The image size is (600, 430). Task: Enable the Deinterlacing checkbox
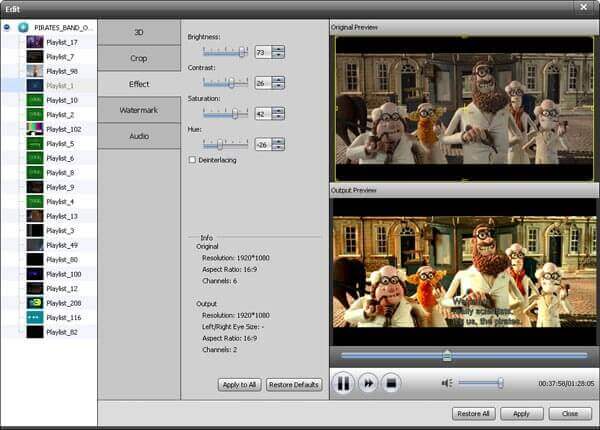pos(192,160)
